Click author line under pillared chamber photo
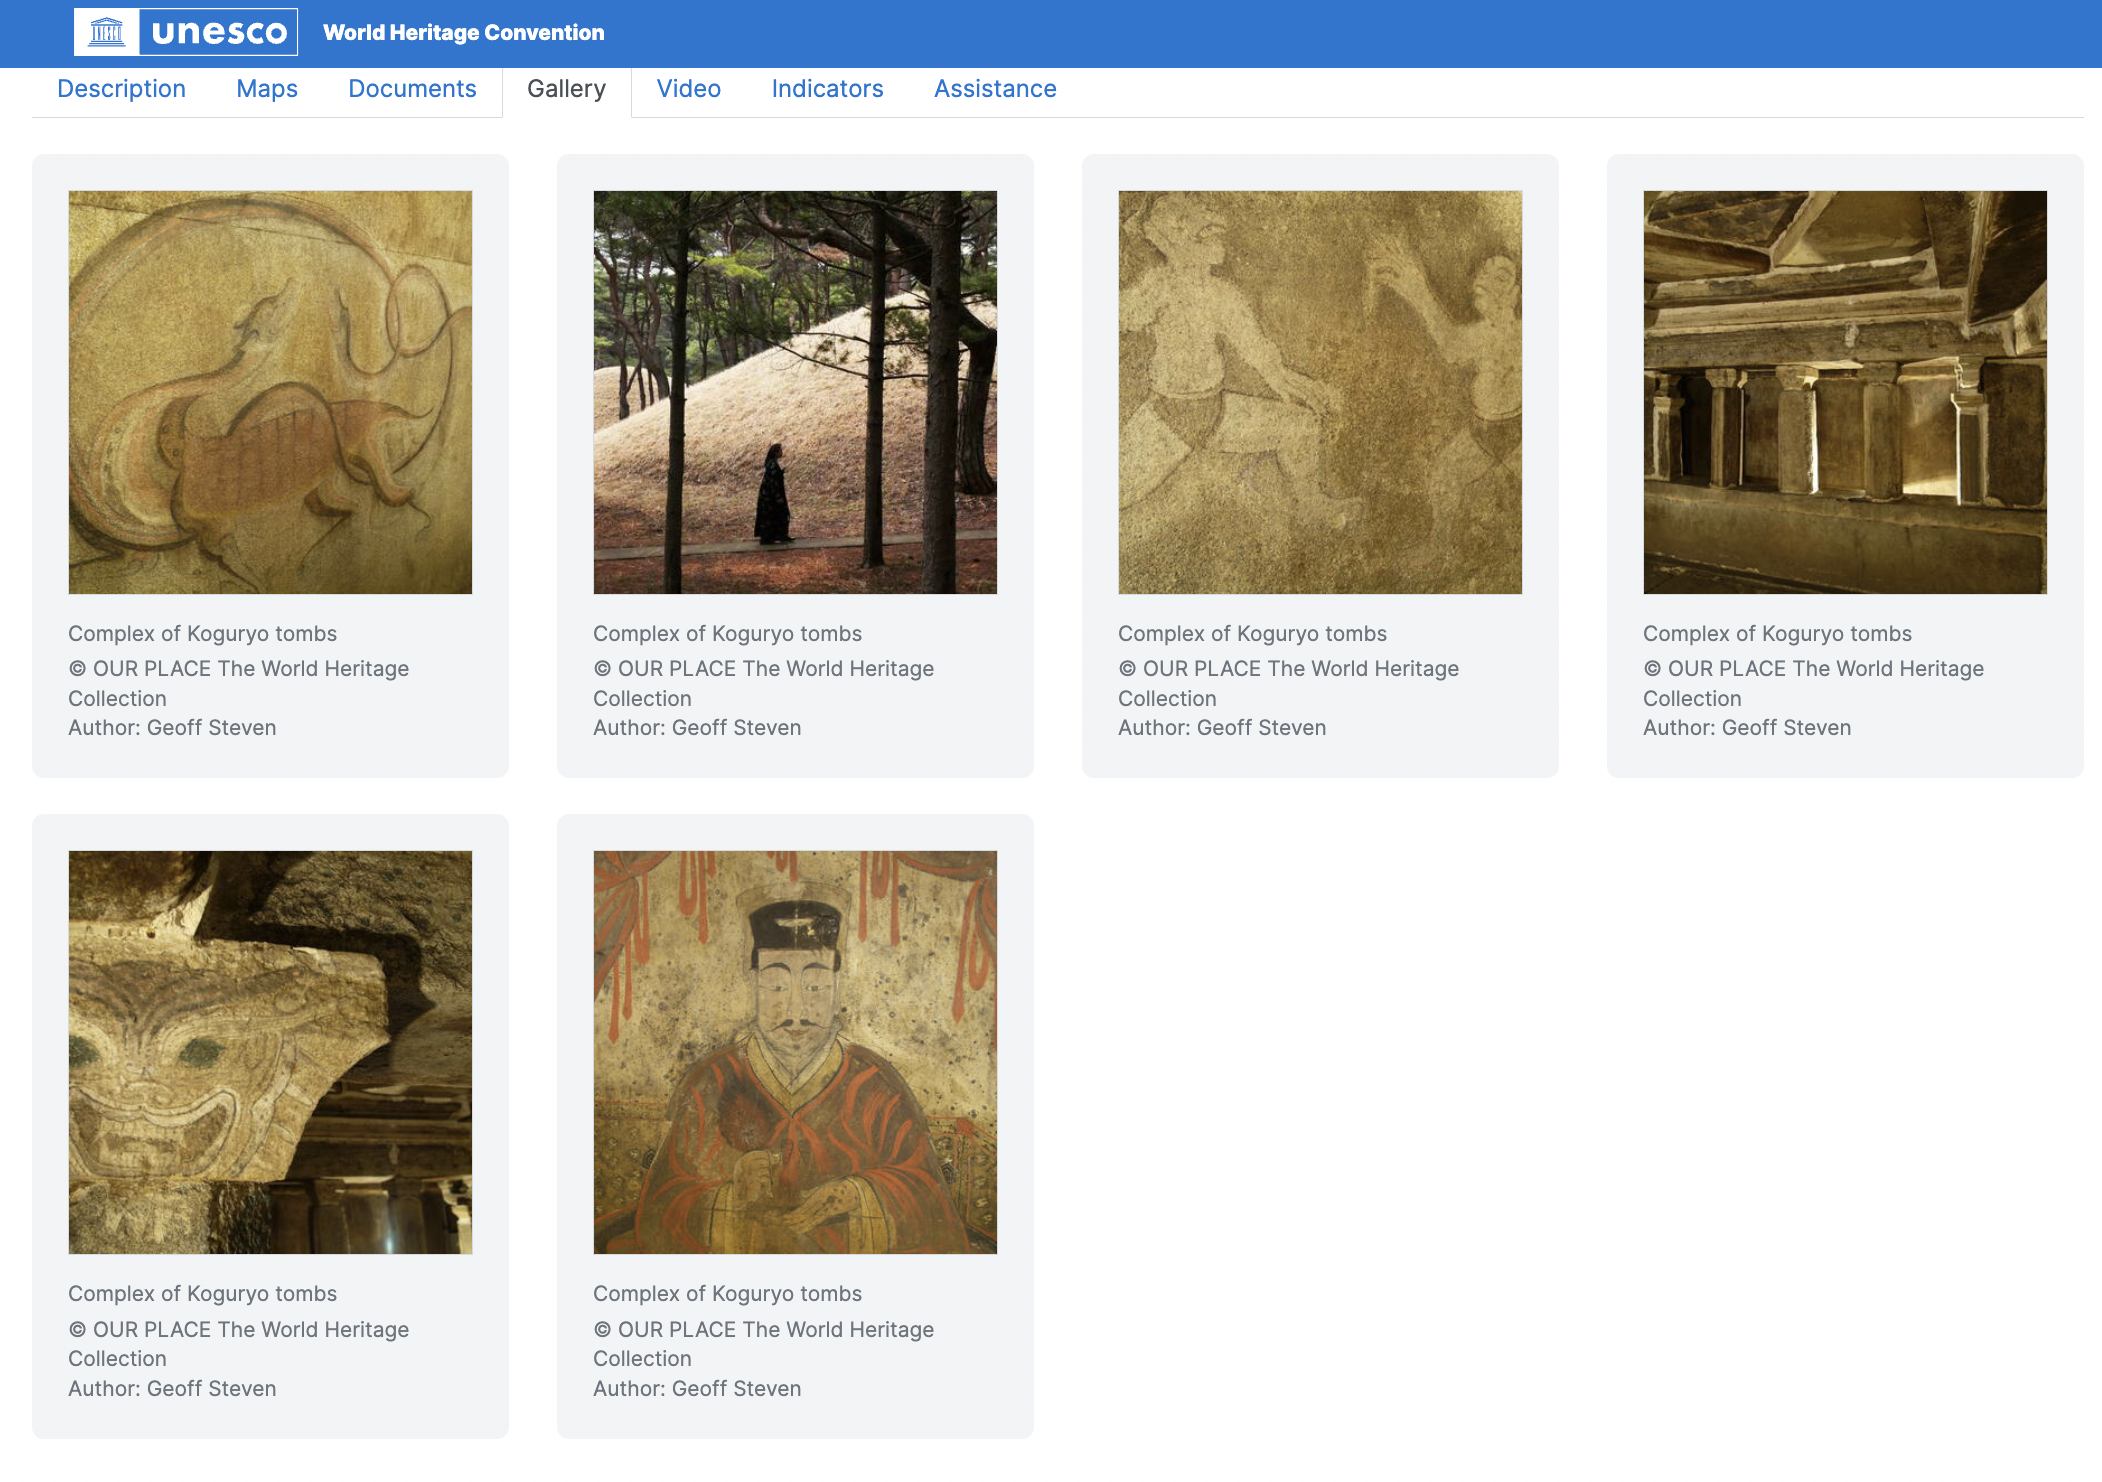The width and height of the screenshot is (2102, 1482). click(1747, 728)
